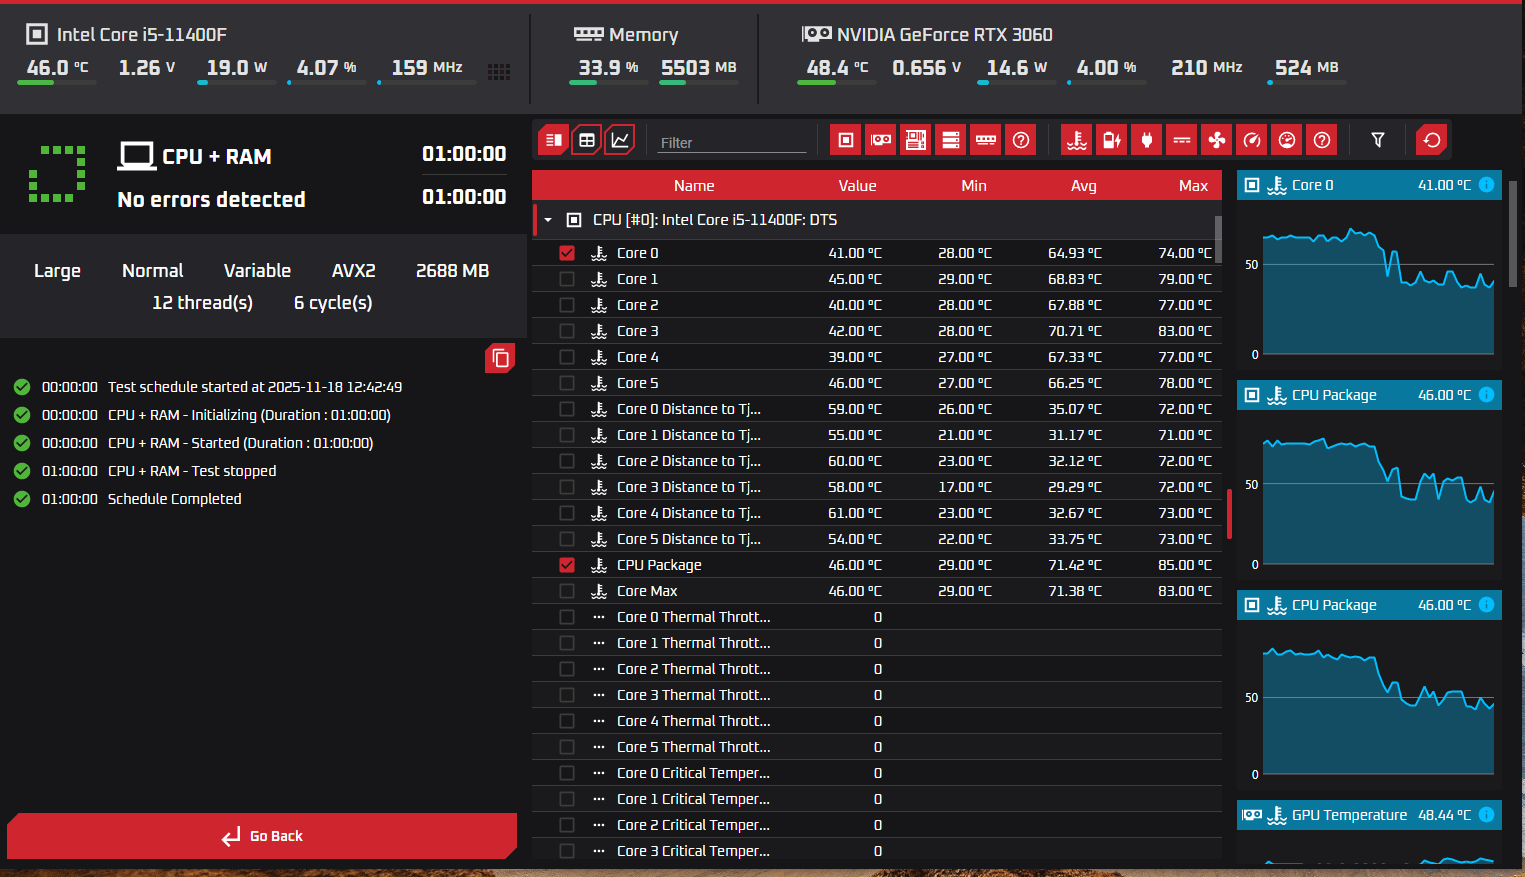Image resolution: width=1525 pixels, height=877 pixels.
Task: Enable the Core Max sensor checkbox
Action: point(567,591)
